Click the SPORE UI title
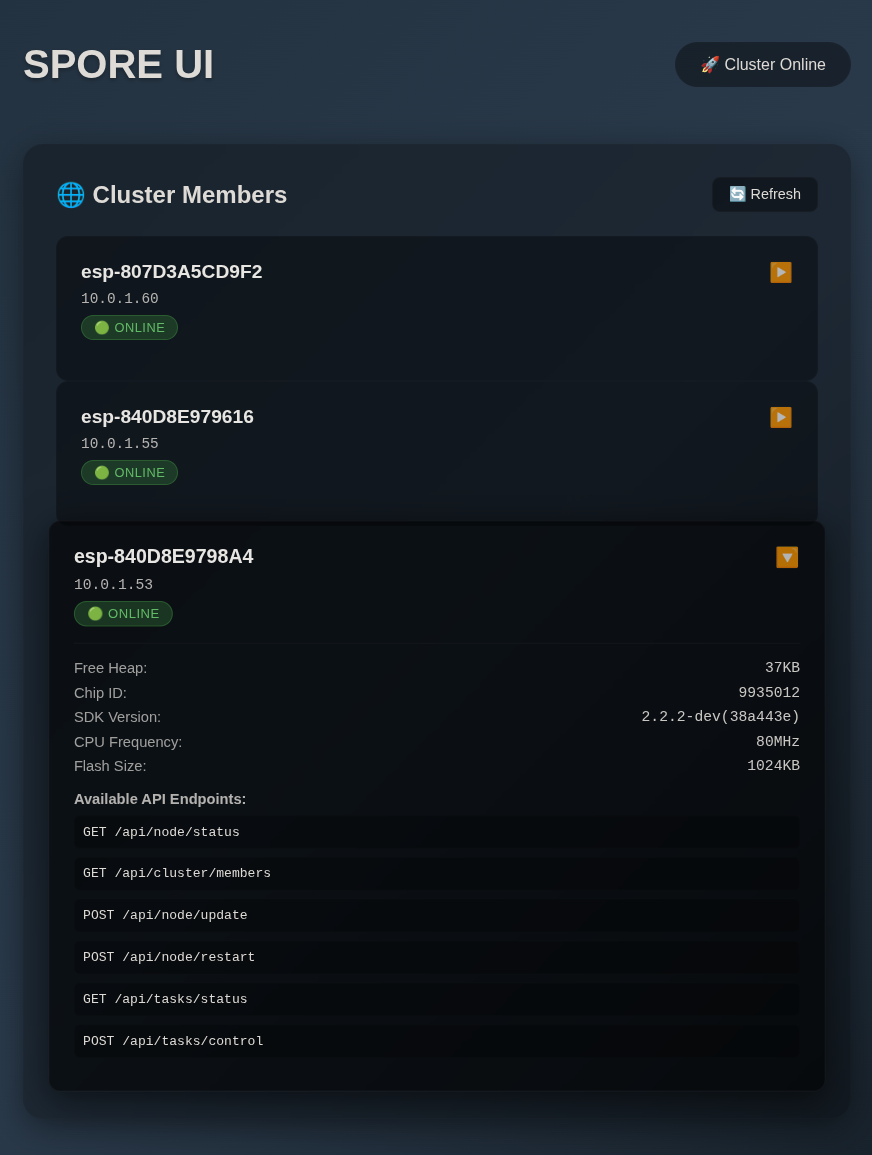872x1155 pixels. pos(118,64)
